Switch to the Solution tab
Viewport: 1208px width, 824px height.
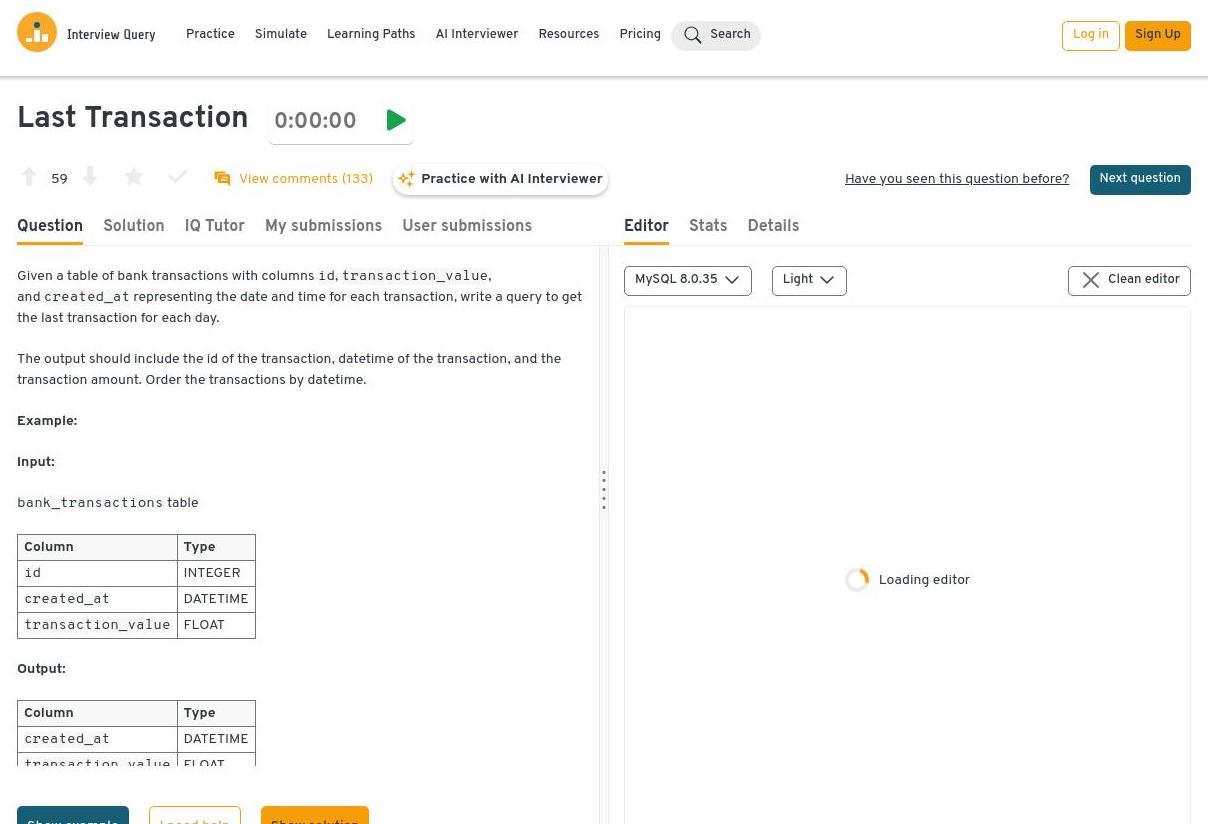tap(133, 227)
